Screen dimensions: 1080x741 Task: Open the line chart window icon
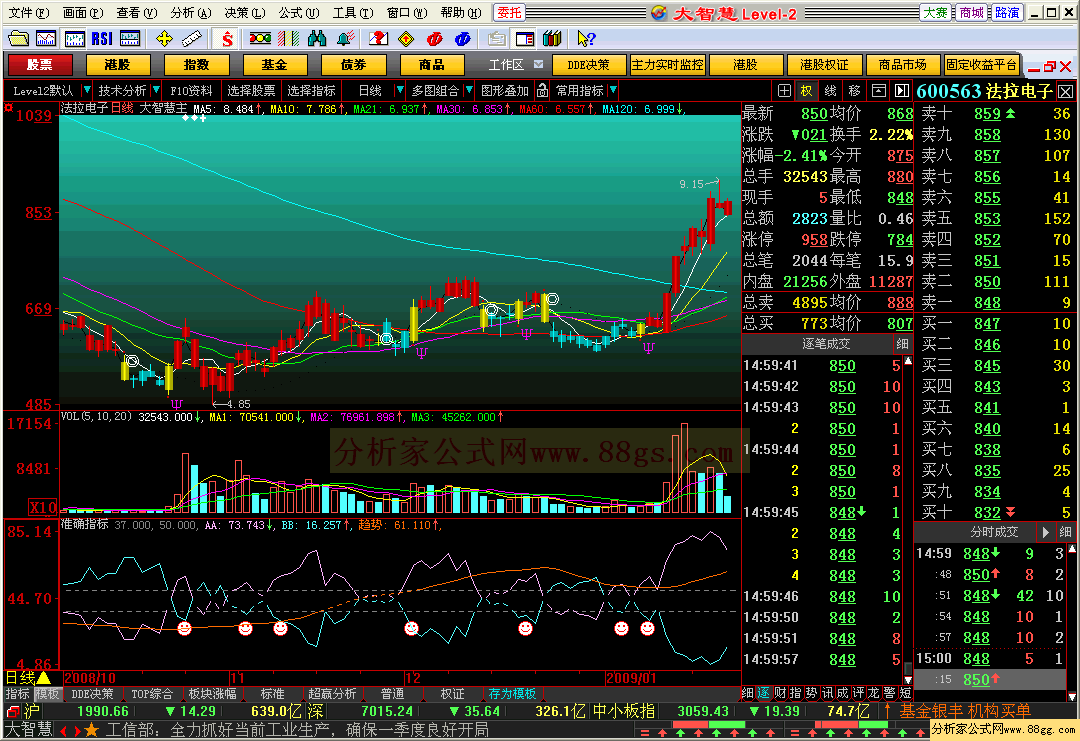tap(46, 39)
